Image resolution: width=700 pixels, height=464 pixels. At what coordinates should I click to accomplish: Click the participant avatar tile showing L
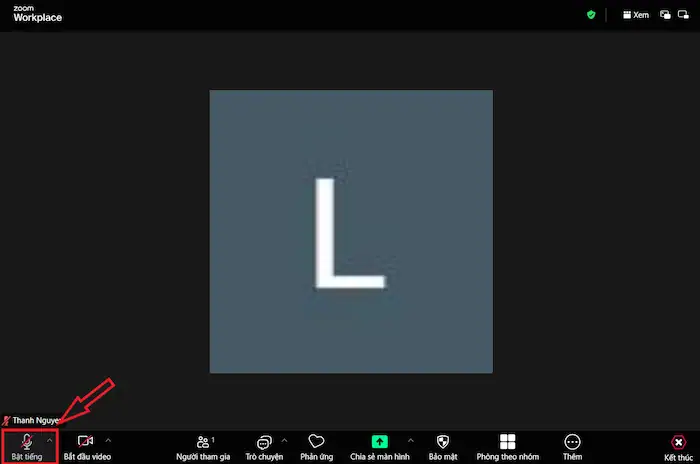pyautogui.click(x=351, y=231)
